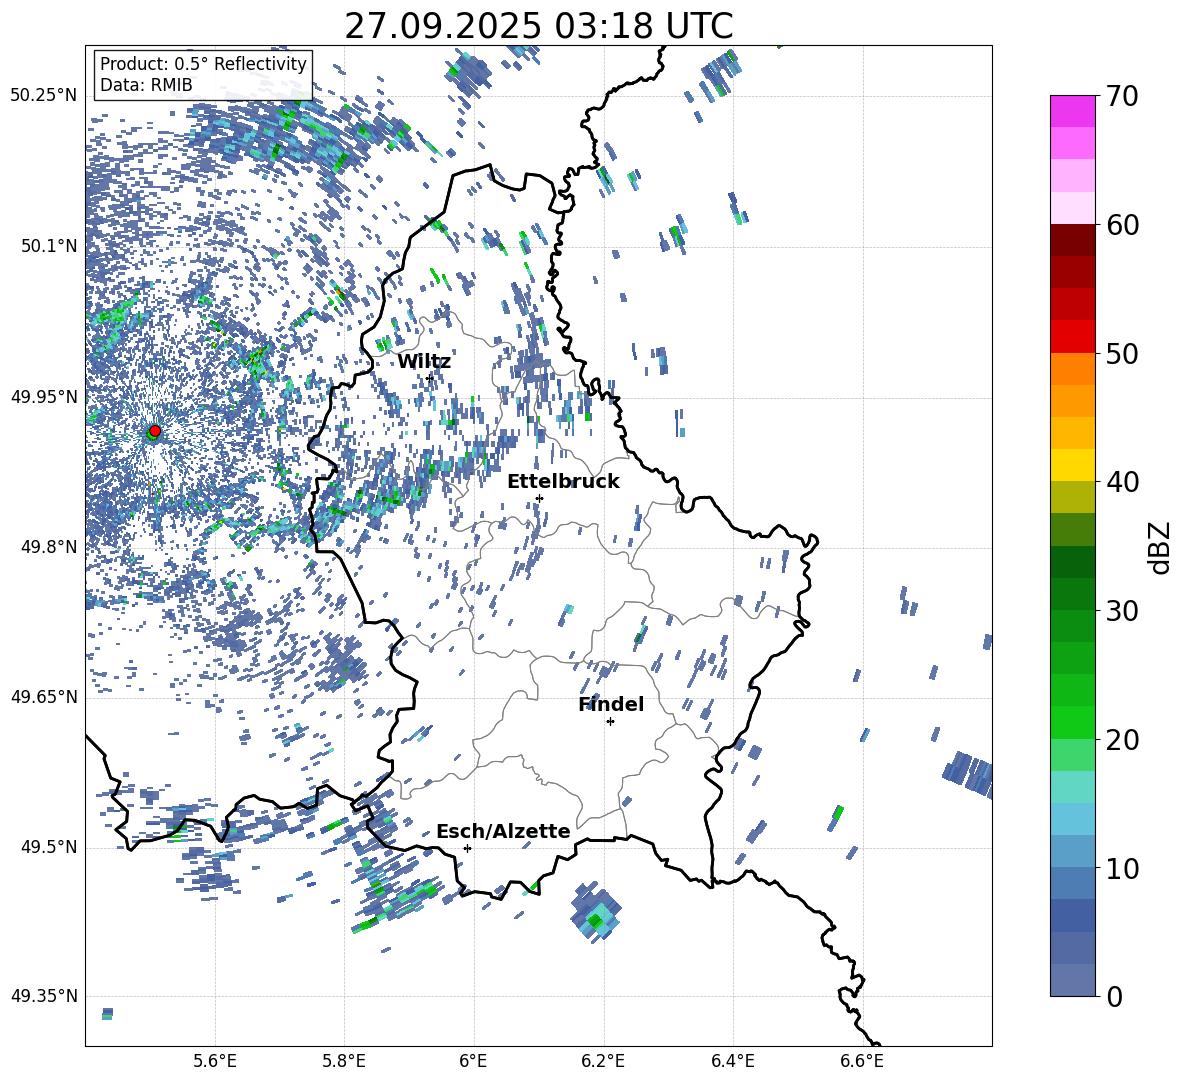
Task: Click the 50.25°N latitude tick label
Action: click(43, 95)
